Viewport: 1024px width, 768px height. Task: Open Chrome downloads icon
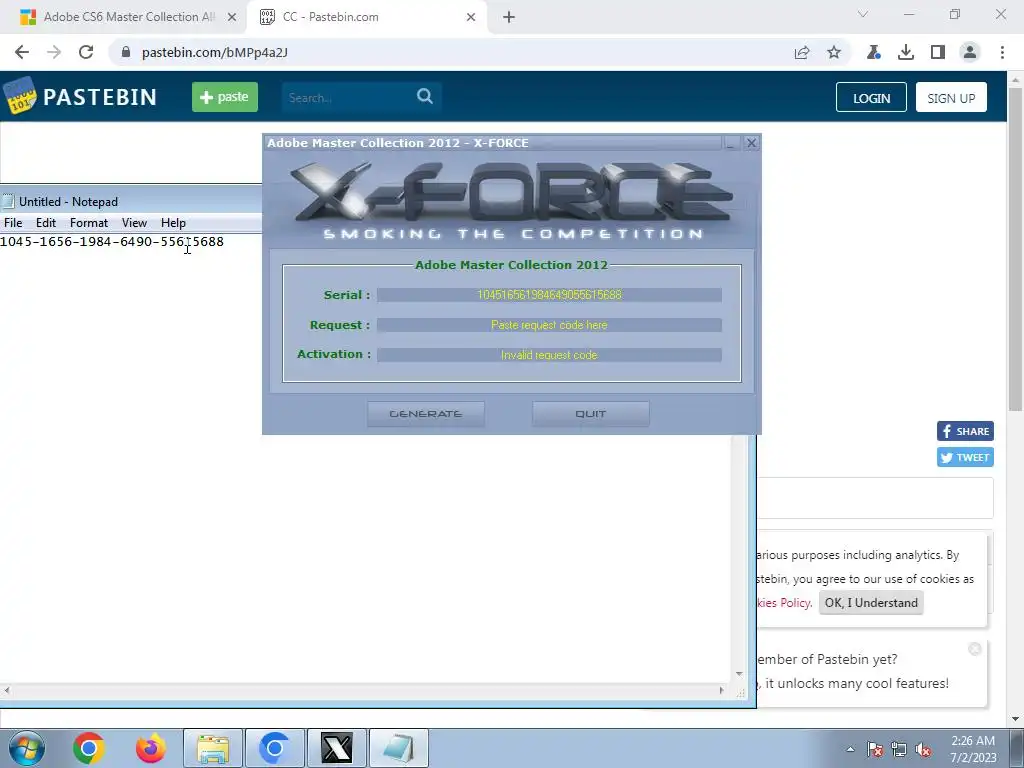(906, 52)
